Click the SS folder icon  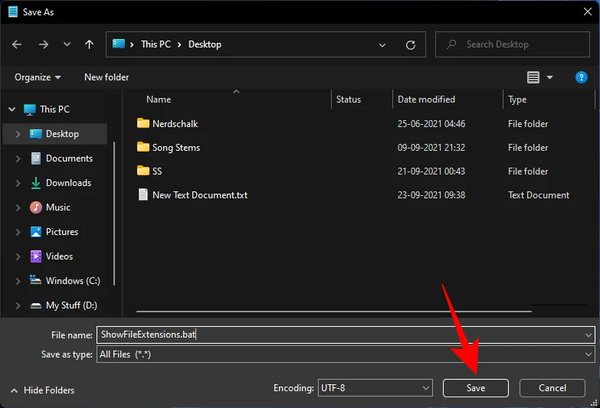(143, 171)
